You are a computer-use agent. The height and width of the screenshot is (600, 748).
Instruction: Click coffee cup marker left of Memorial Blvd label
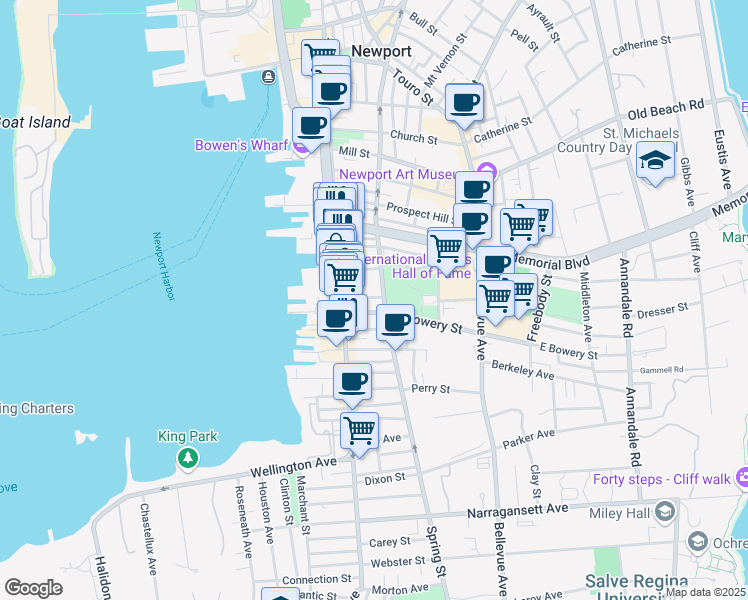tap(495, 262)
